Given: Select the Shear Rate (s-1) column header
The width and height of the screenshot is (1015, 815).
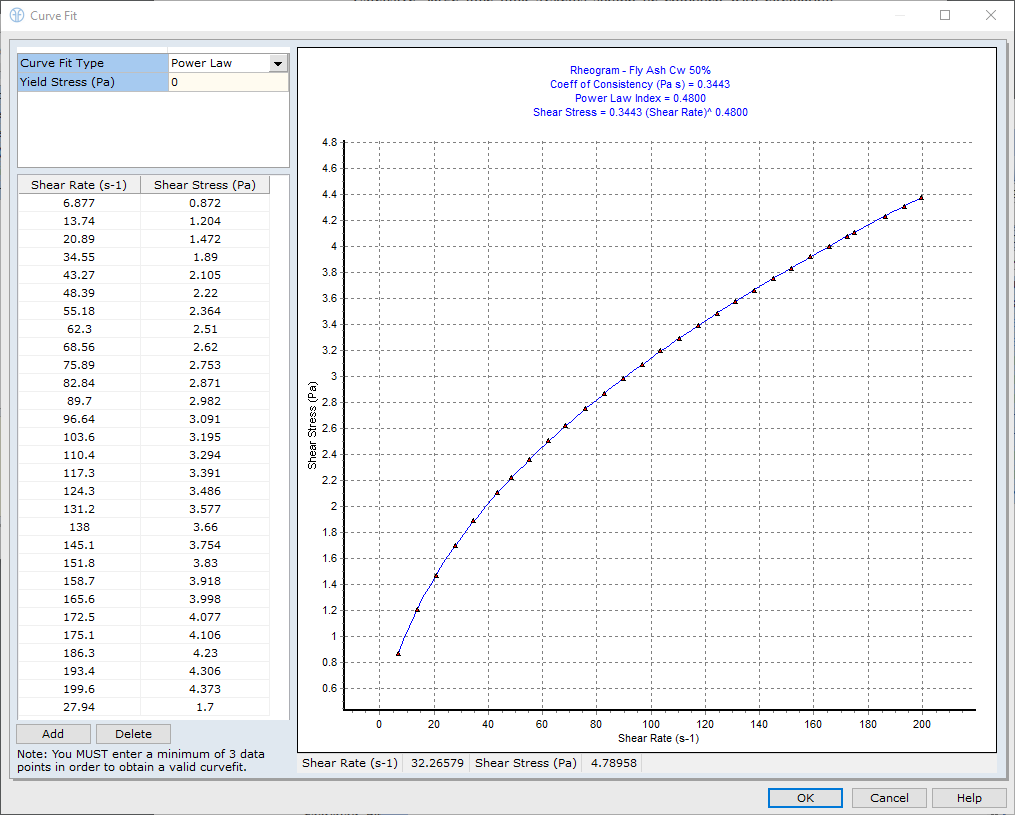Looking at the screenshot, I should click(79, 184).
